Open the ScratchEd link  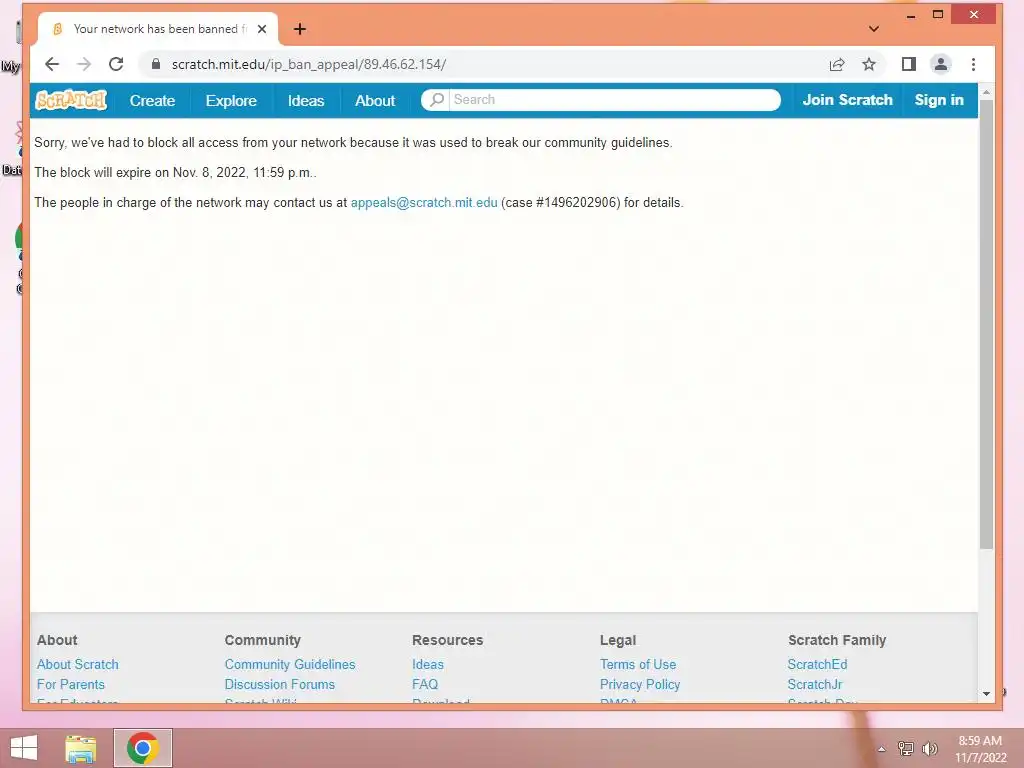[817, 664]
